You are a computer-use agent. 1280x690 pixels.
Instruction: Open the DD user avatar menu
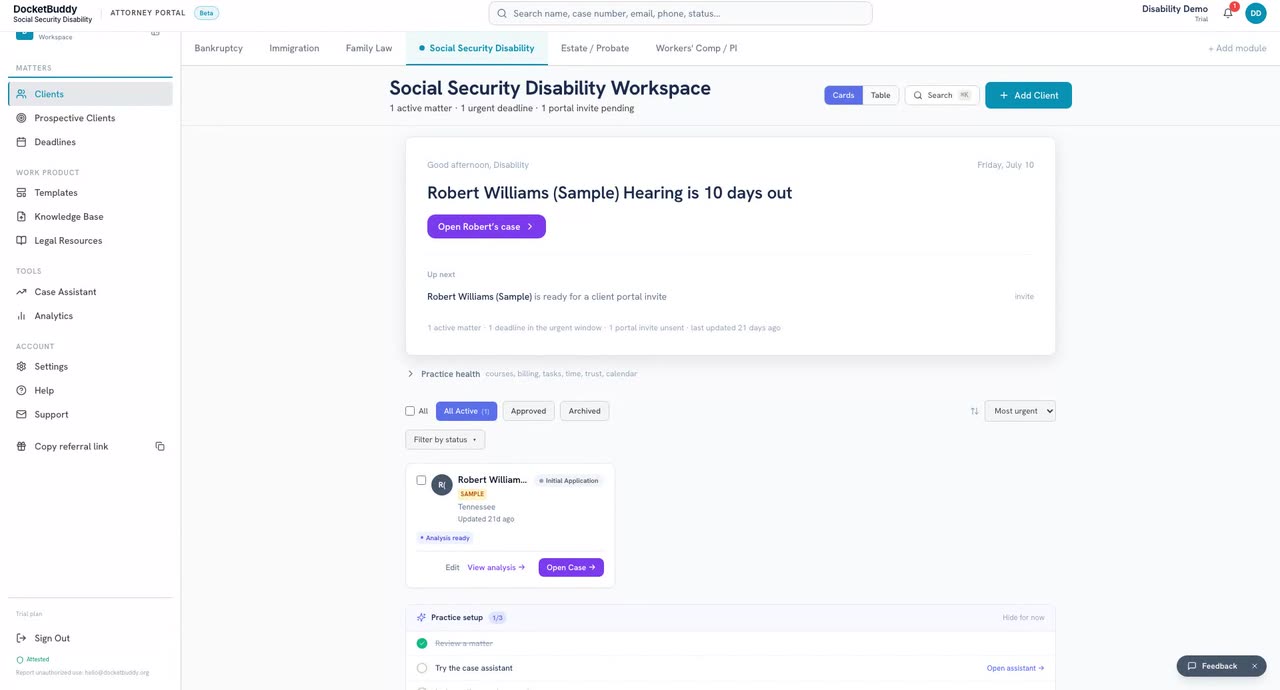pyautogui.click(x=1256, y=13)
